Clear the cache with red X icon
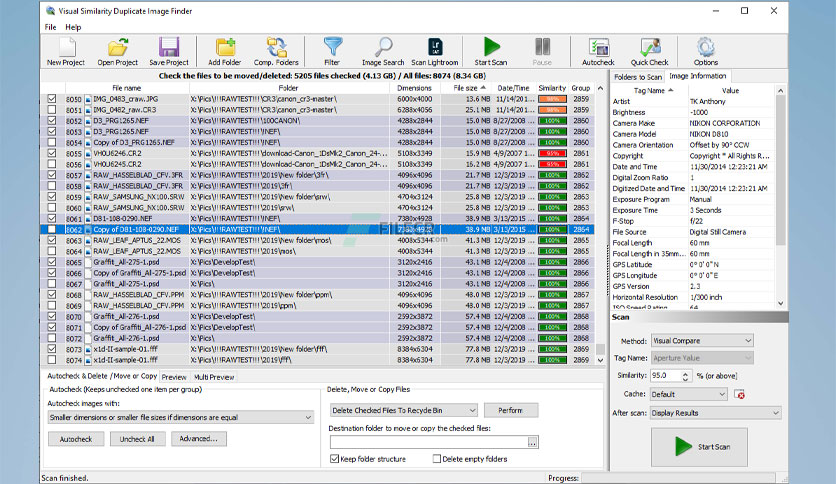836x484 pixels. [739, 394]
